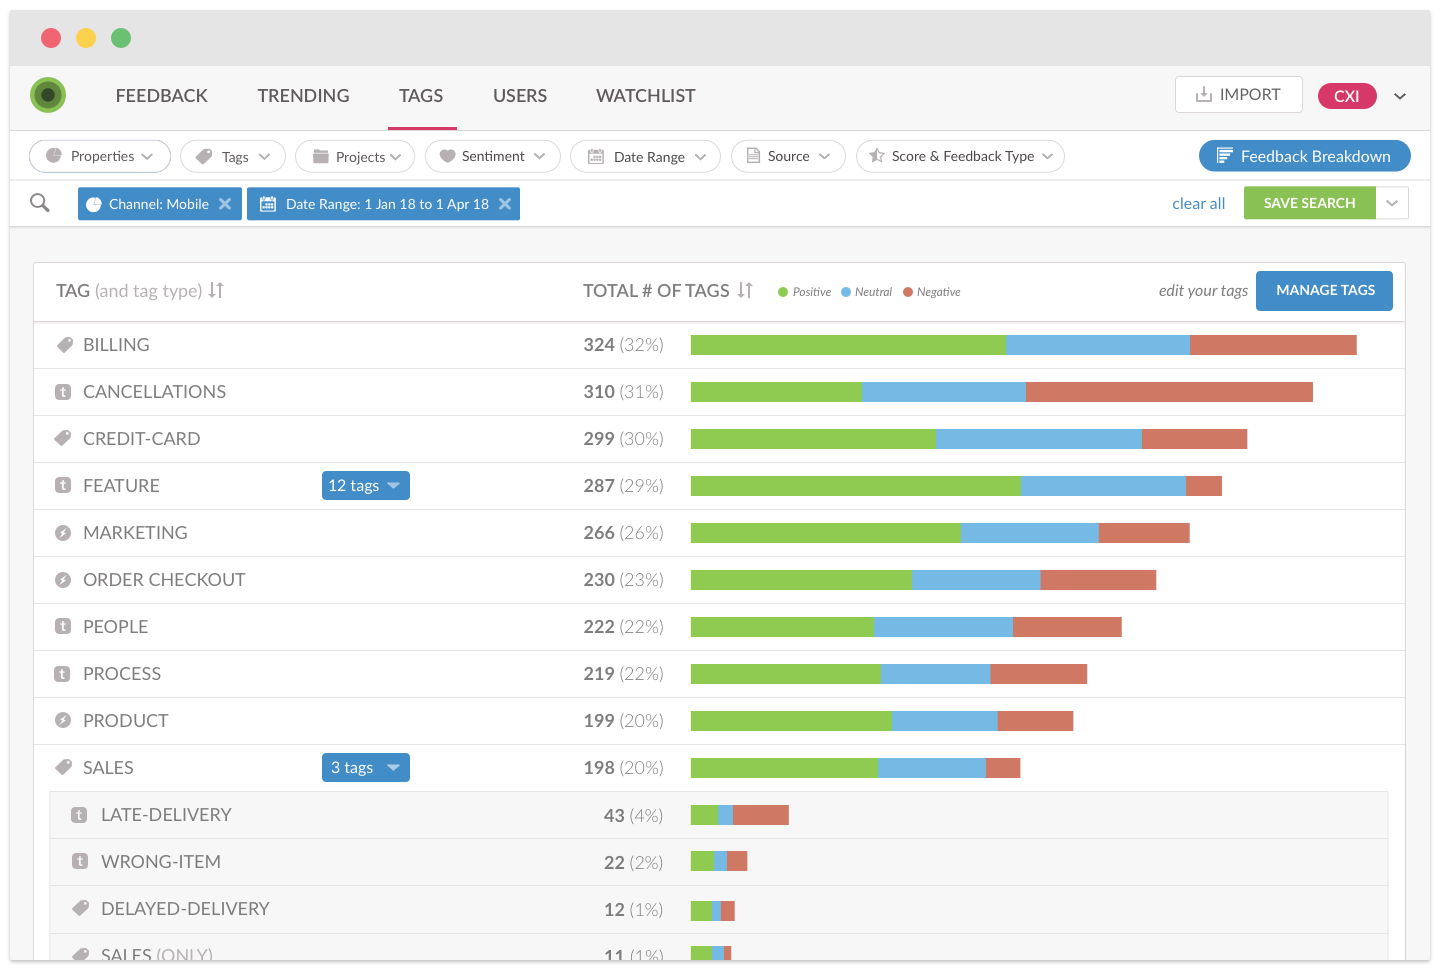Image resolution: width=1440 pixels, height=970 pixels.
Task: Click the MANAGE TAGS button
Action: 1324,290
